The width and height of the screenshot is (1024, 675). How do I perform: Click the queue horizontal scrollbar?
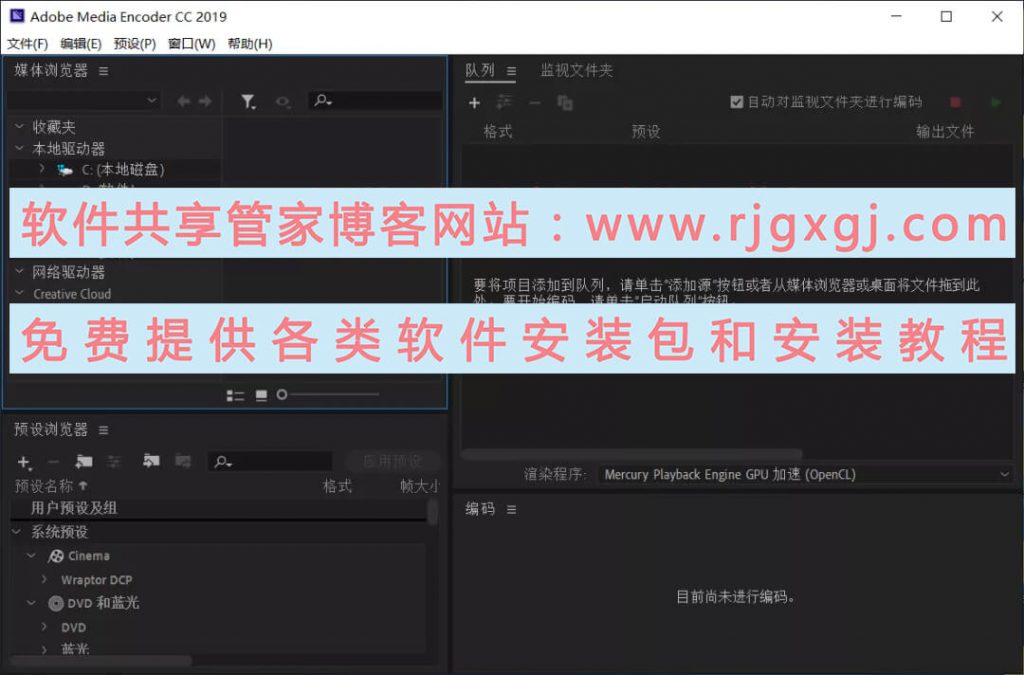(632, 454)
